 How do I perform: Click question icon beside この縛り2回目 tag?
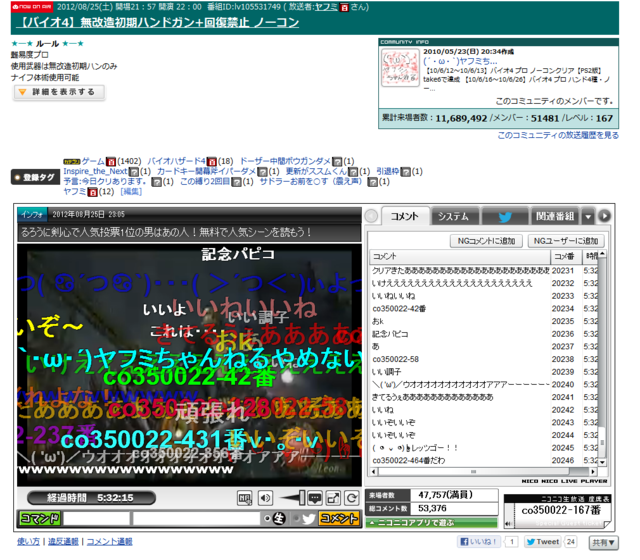[236, 182]
